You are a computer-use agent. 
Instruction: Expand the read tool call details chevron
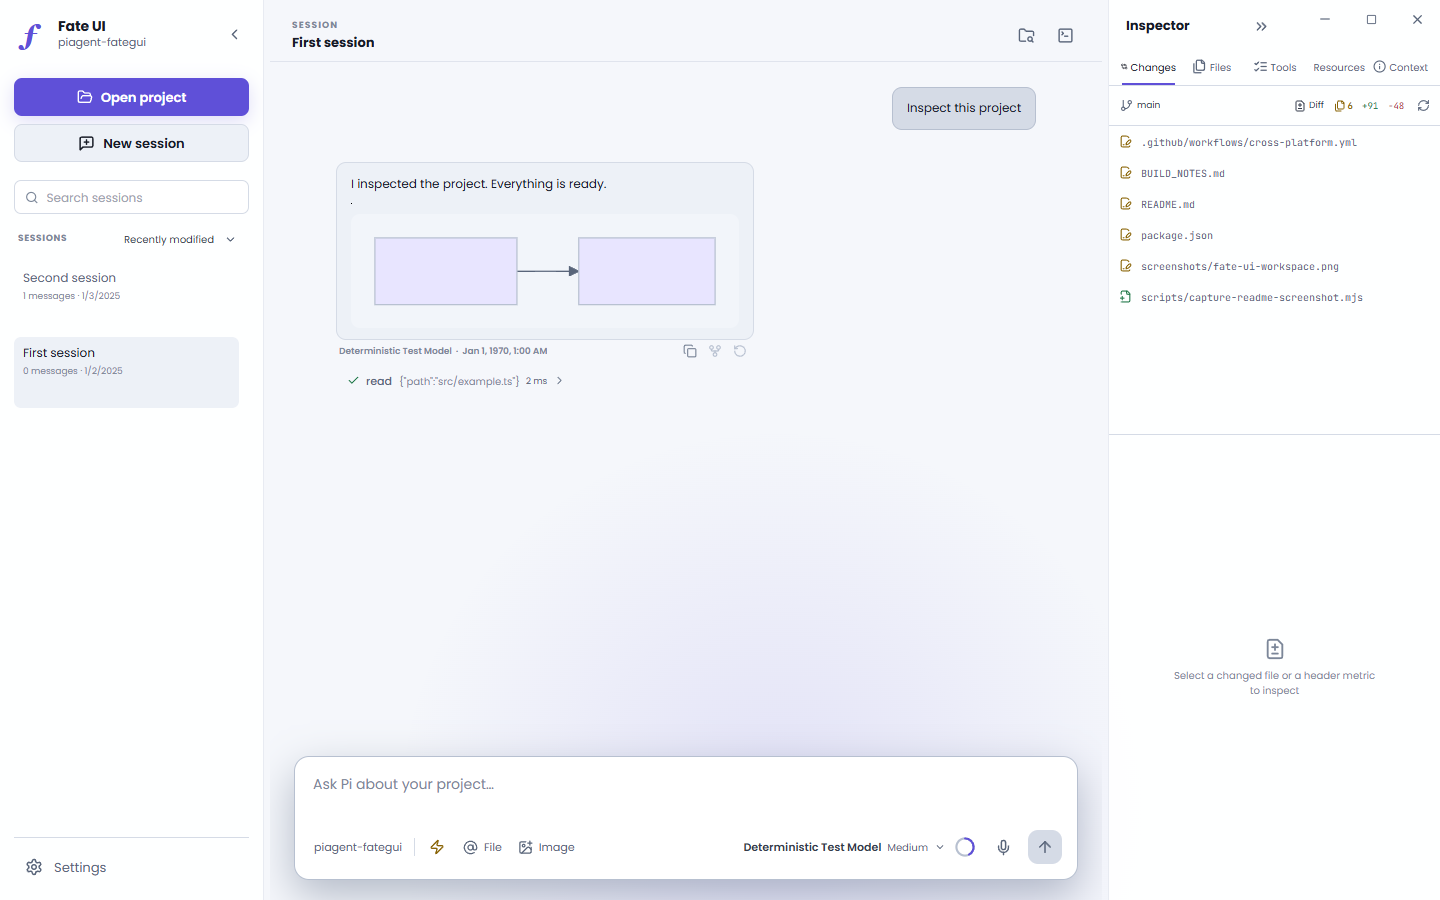pyautogui.click(x=559, y=381)
